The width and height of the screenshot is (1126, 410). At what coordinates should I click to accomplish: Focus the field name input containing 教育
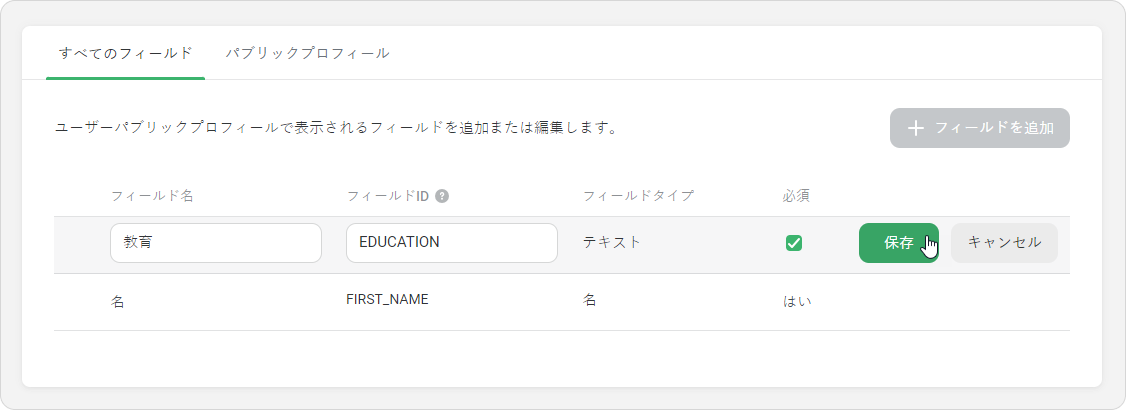click(x=215, y=243)
